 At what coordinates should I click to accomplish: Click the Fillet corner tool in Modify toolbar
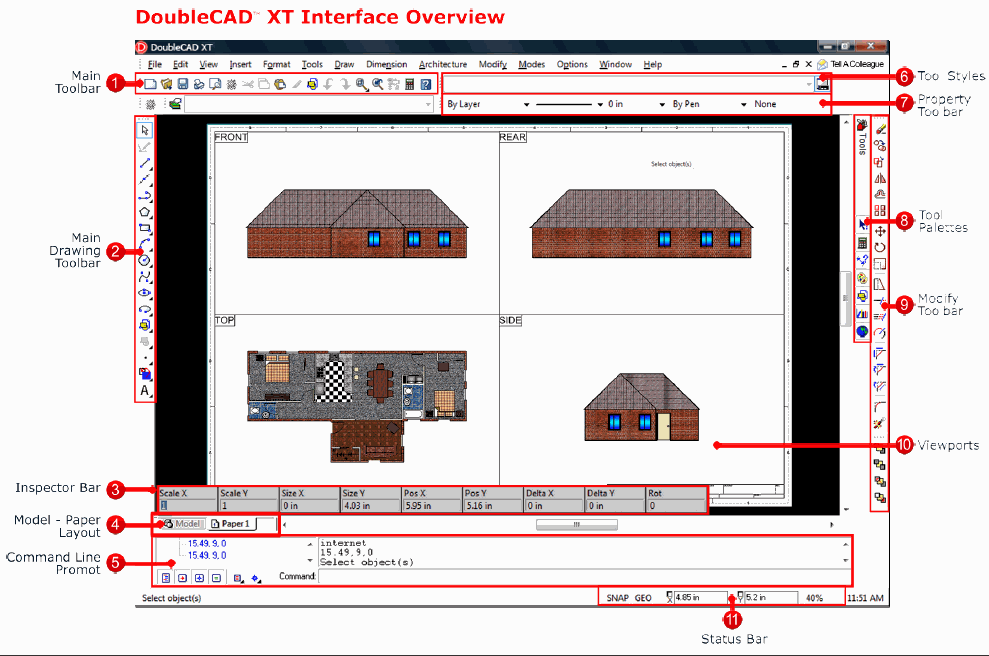click(880, 407)
